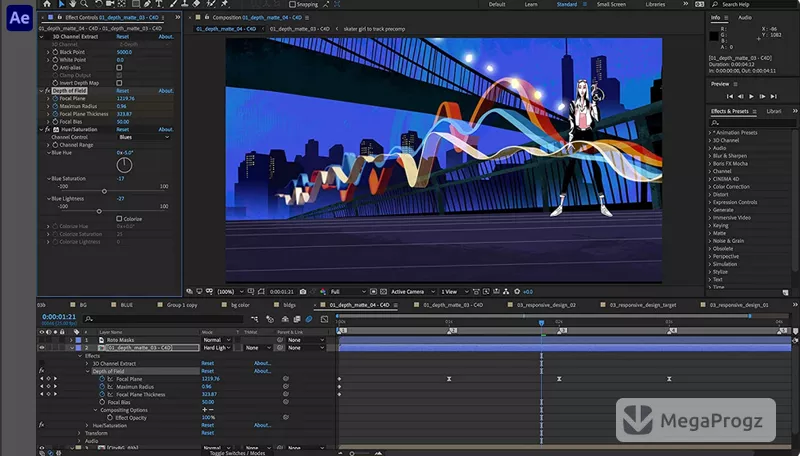Adjust the Blue Lightness slider handle
This screenshot has height=456, width=800.
pyautogui.click(x=99, y=211)
